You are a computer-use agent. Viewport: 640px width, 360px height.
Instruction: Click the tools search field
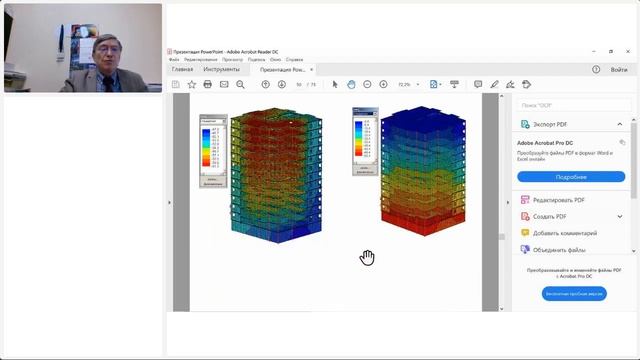(x=575, y=105)
